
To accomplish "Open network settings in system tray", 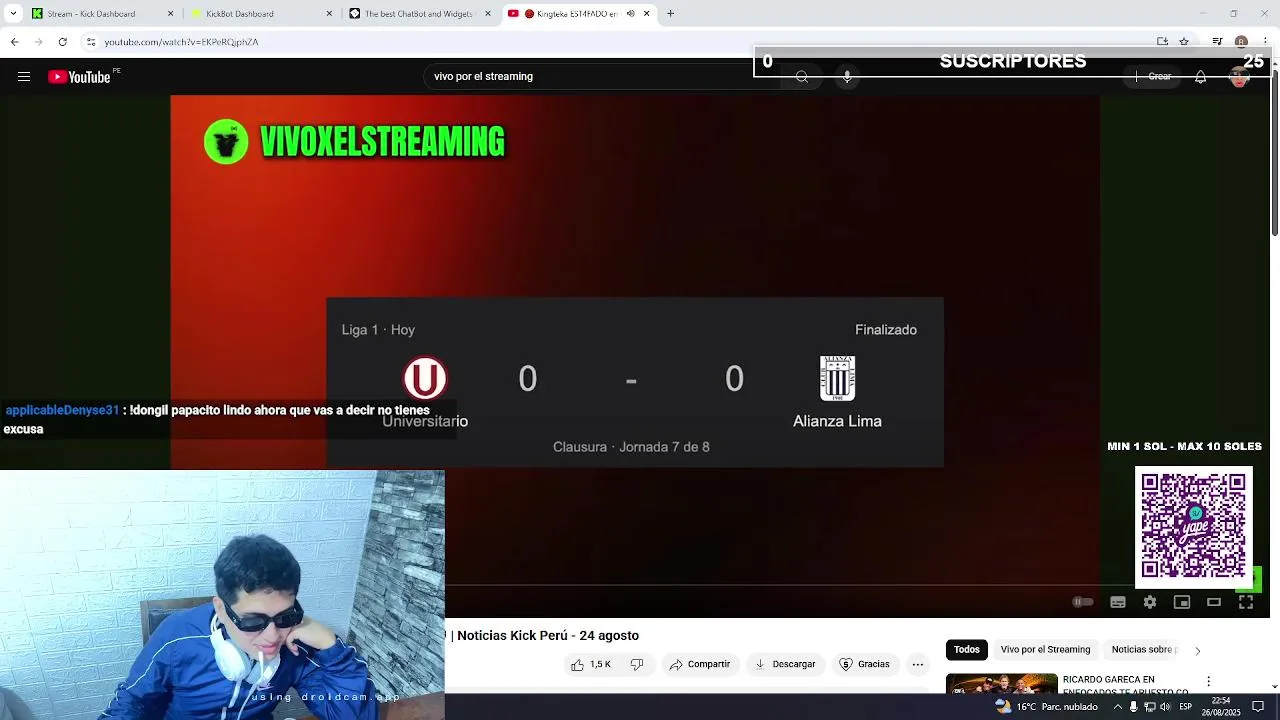I will tap(1149, 707).
